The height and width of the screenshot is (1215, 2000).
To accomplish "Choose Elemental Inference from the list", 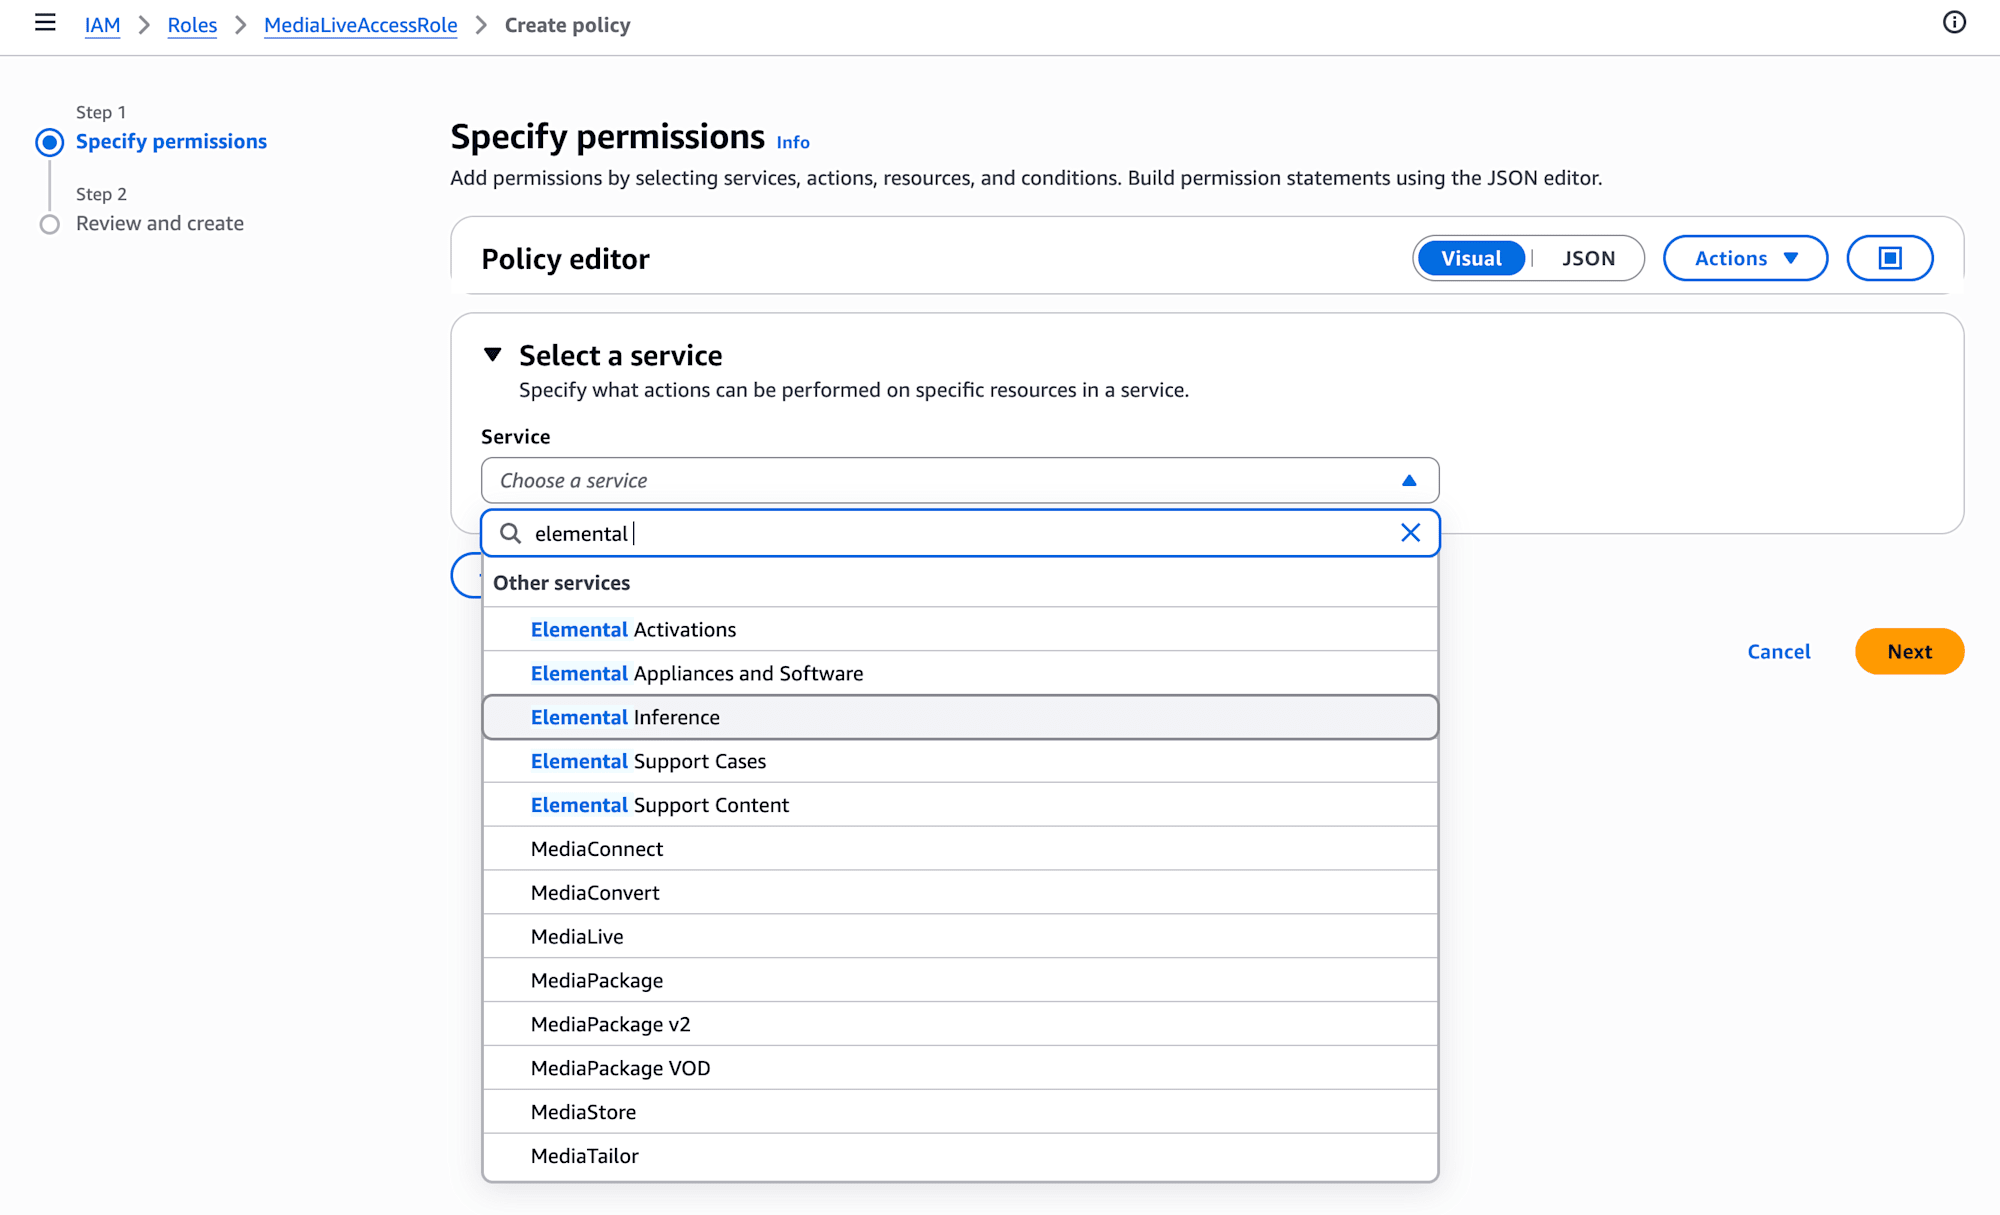I will coord(625,717).
